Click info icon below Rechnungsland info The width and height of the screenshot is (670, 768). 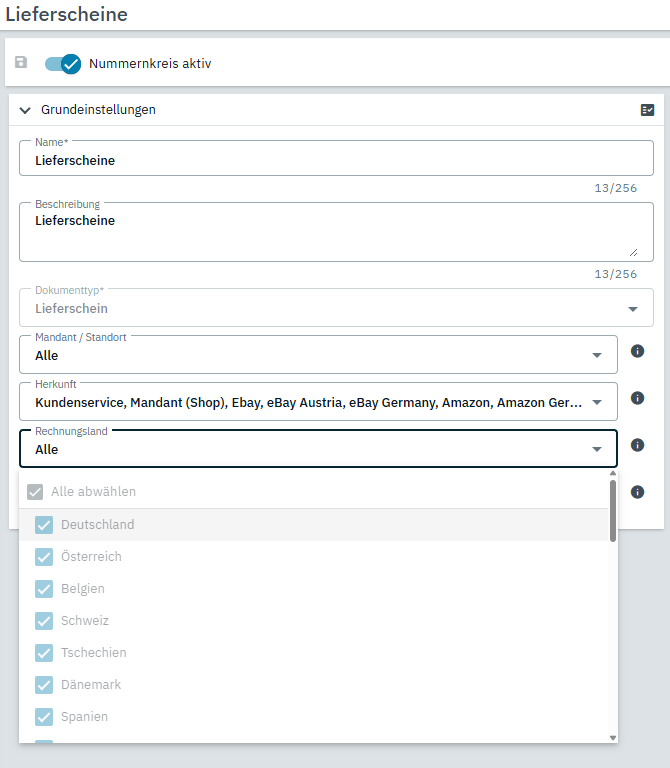click(x=637, y=492)
